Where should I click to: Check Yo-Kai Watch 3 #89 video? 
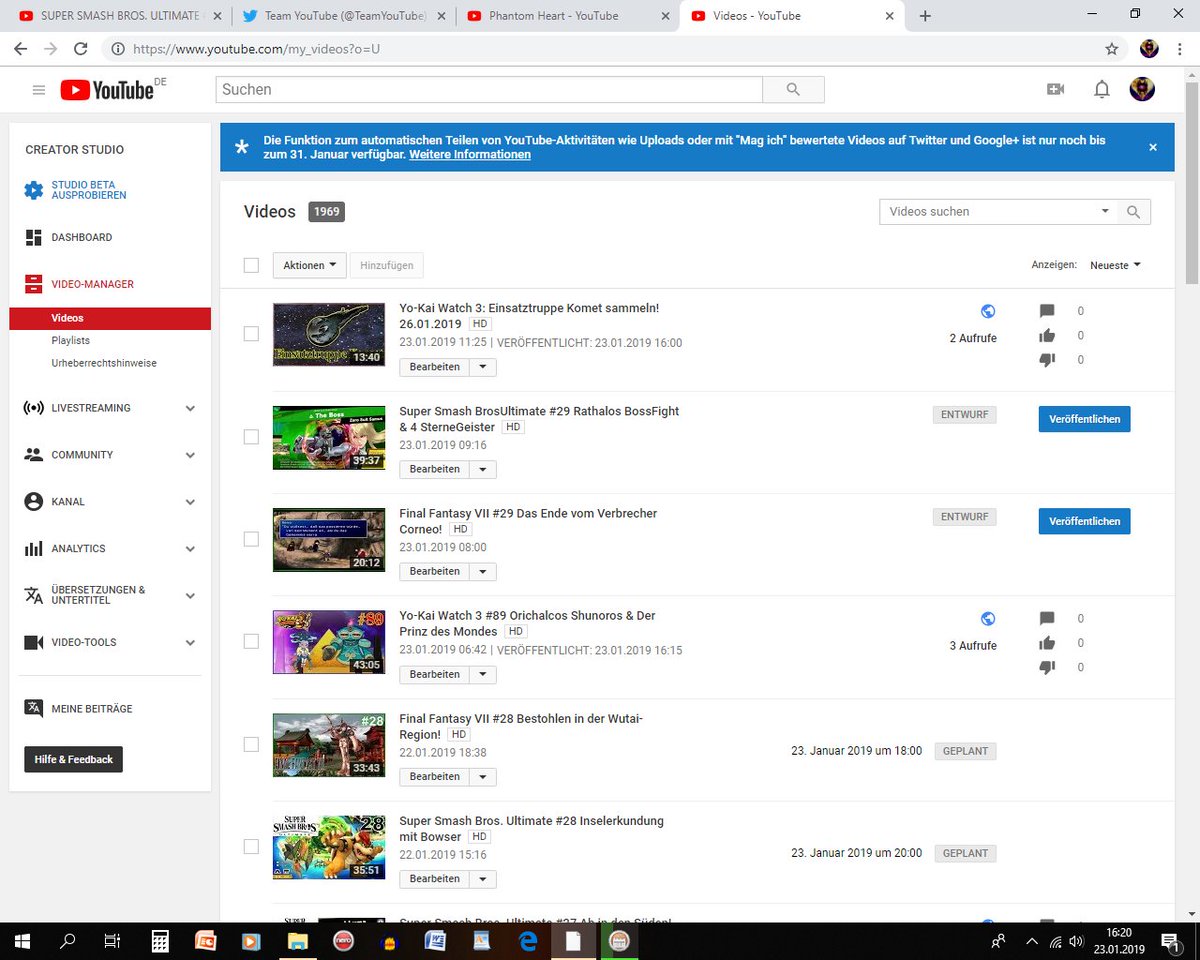tap(251, 641)
